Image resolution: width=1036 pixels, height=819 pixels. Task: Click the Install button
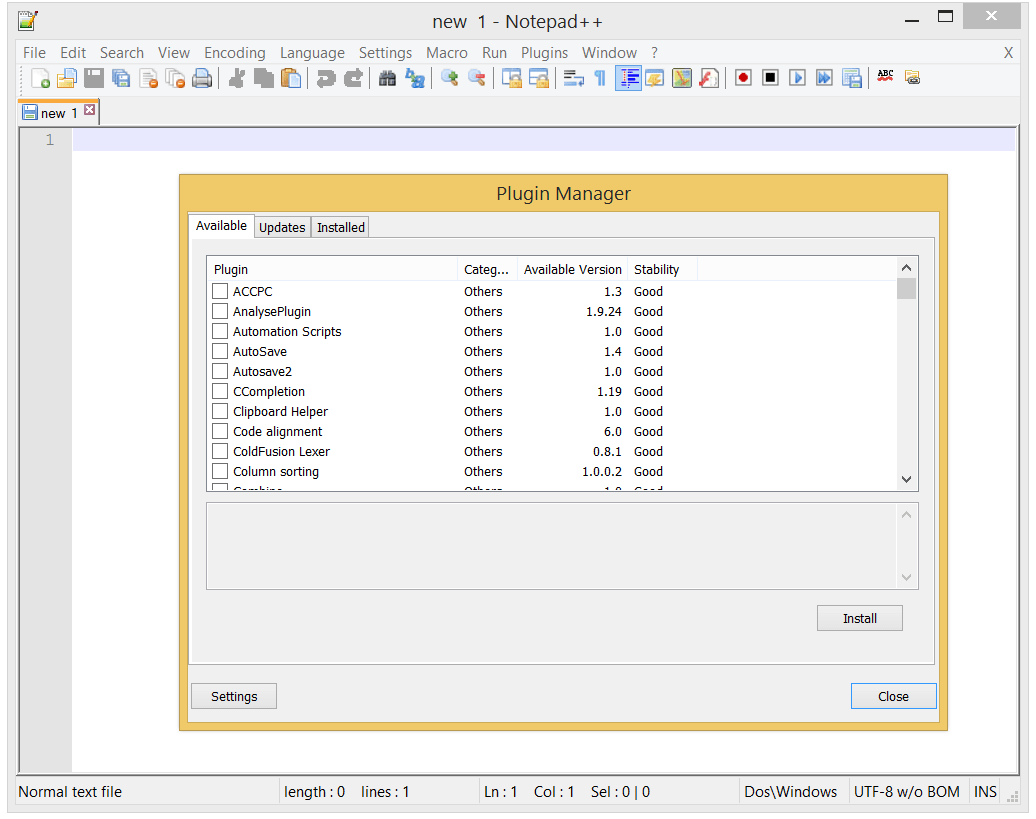[860, 618]
